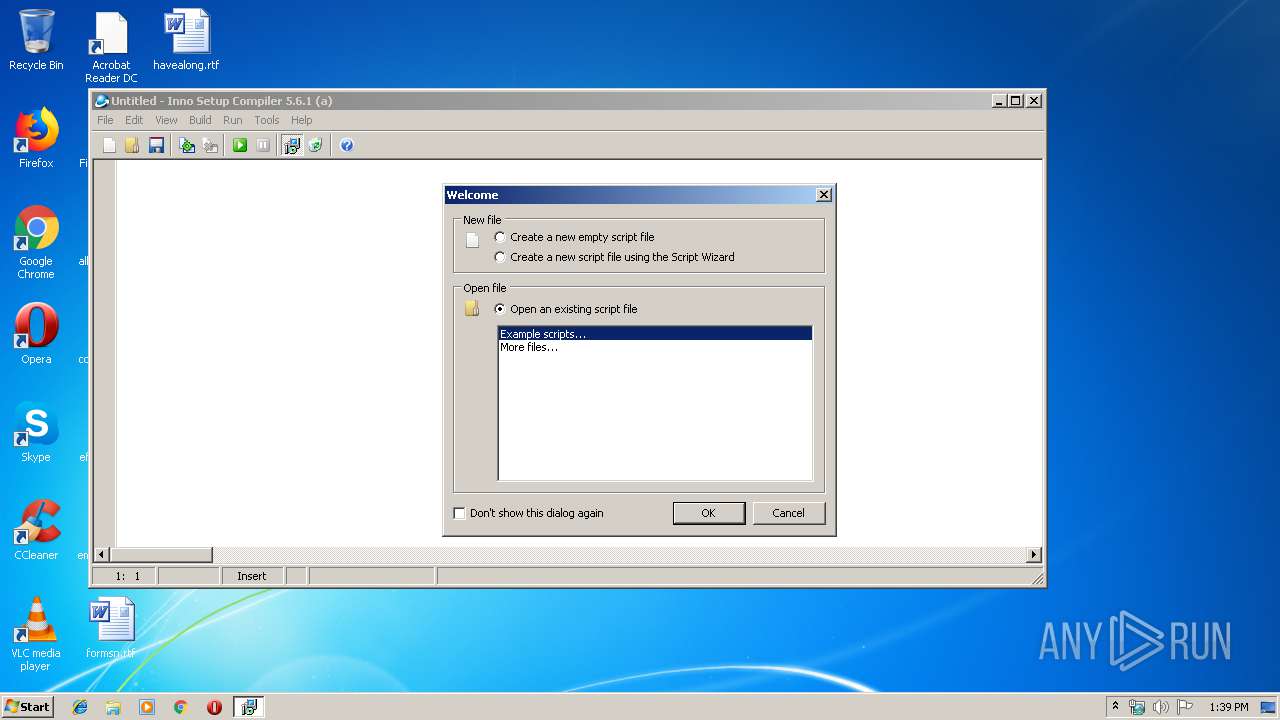1280x720 pixels.
Task: Open Chrome from the taskbar
Action: (x=180, y=707)
